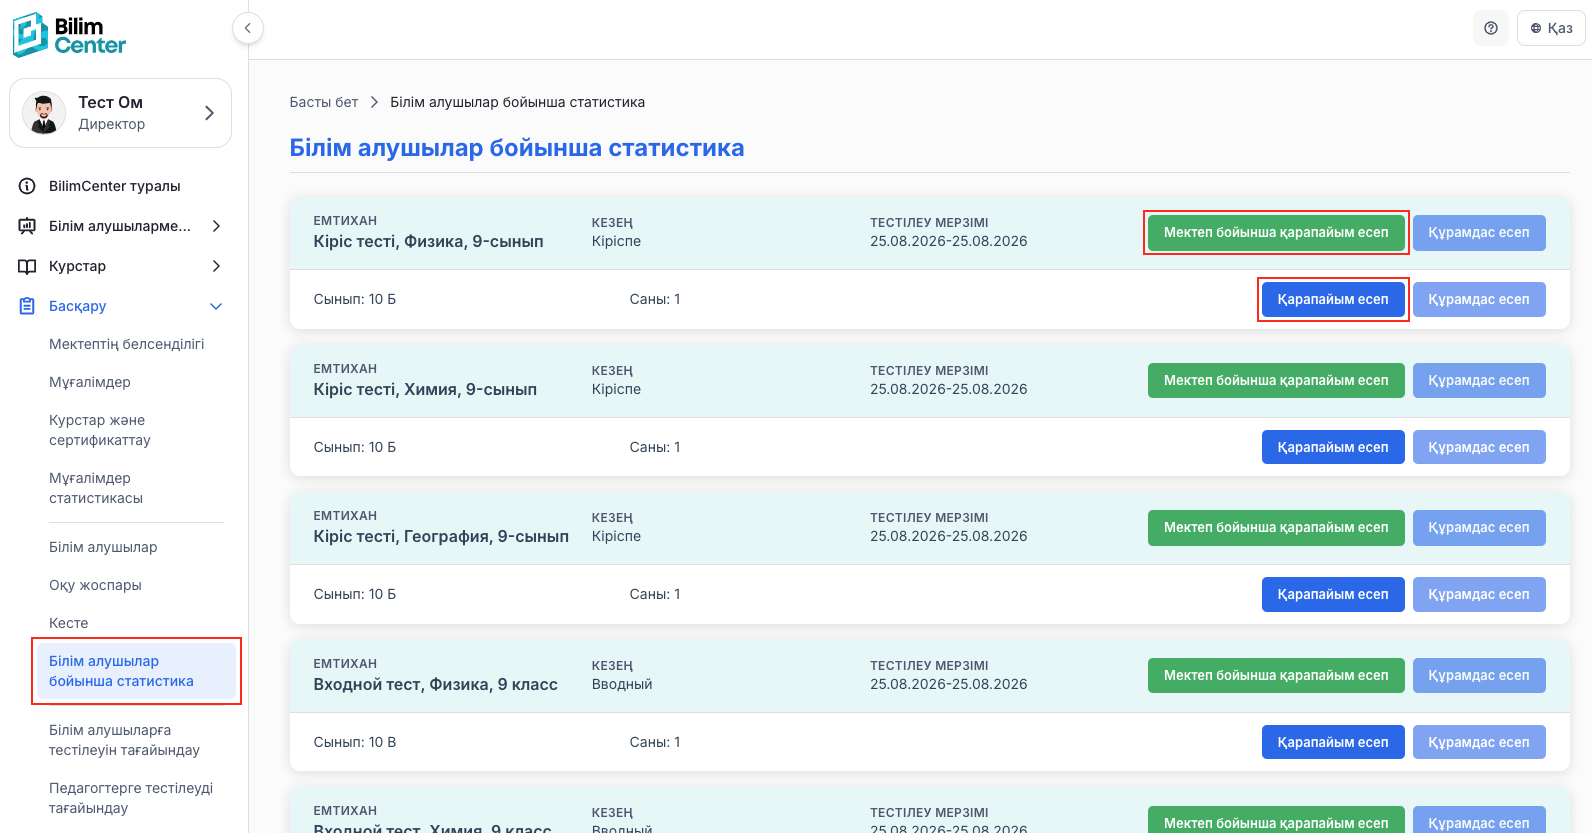Open Кесте sidebar item
The image size is (1592, 833).
tap(69, 623)
